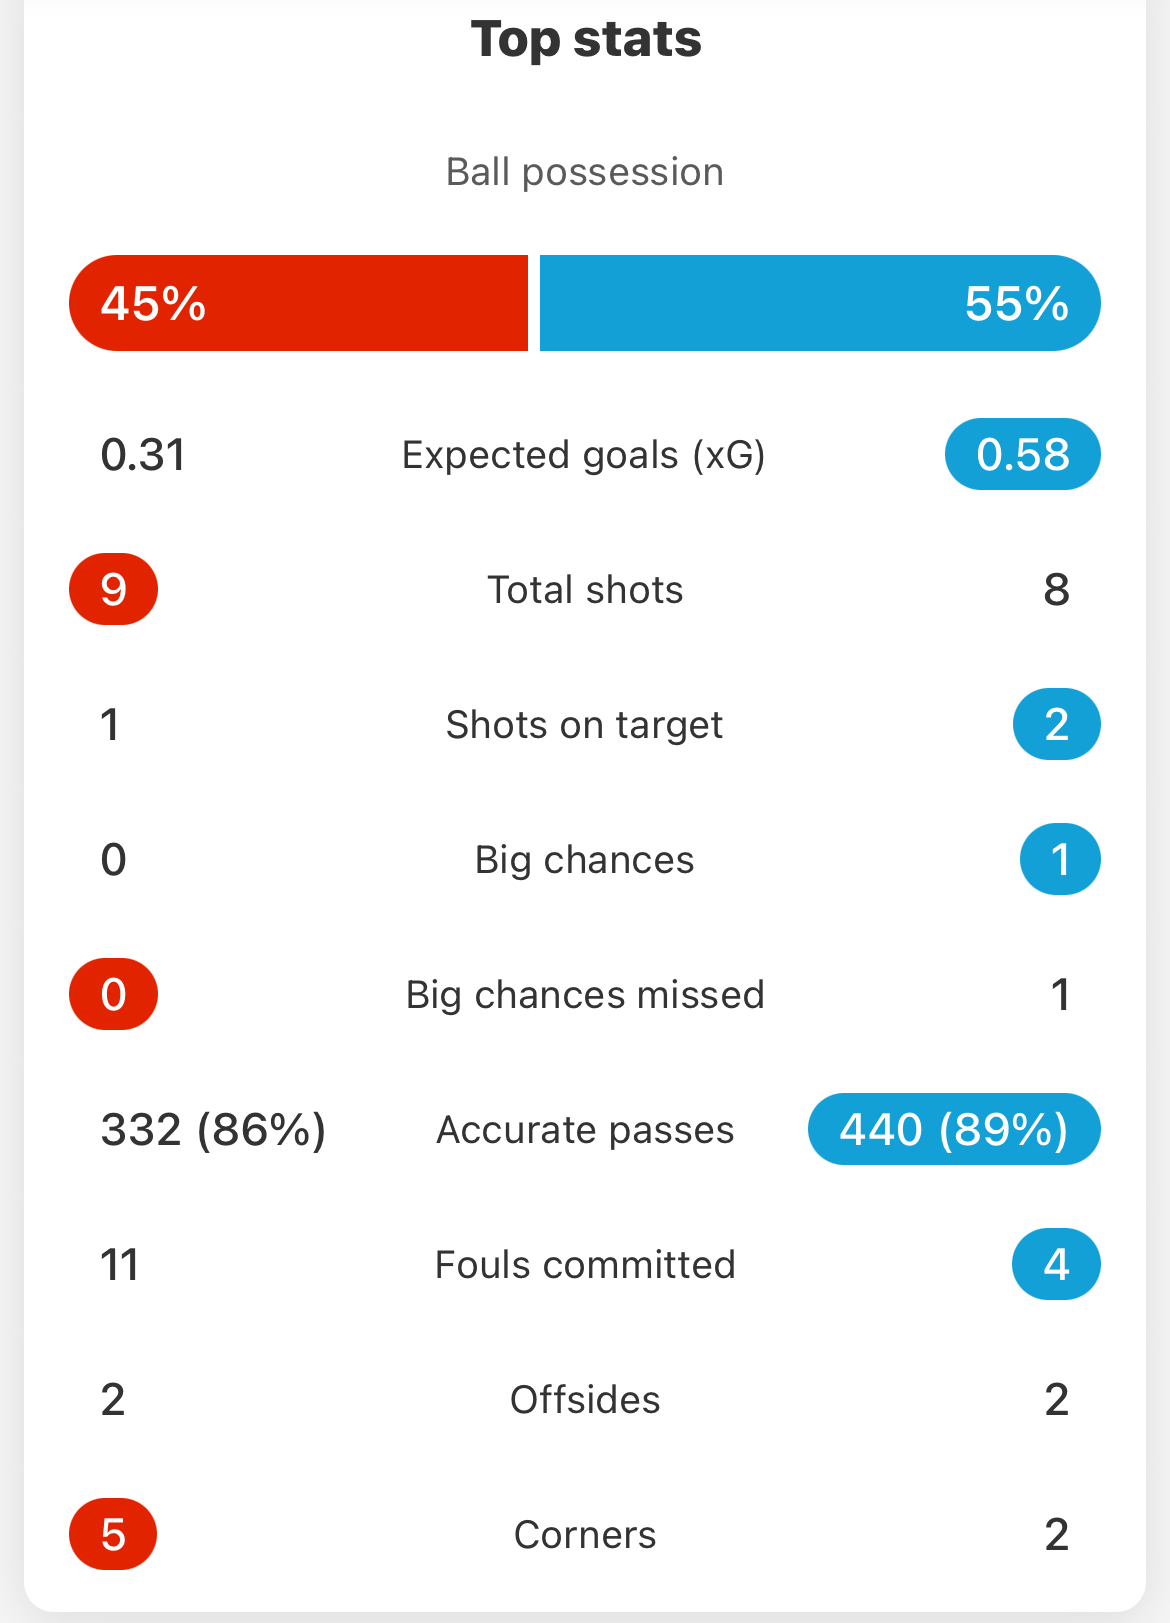Viewport: 1170px width, 1623px height.
Task: Click the Top stats heading
Action: [586, 40]
